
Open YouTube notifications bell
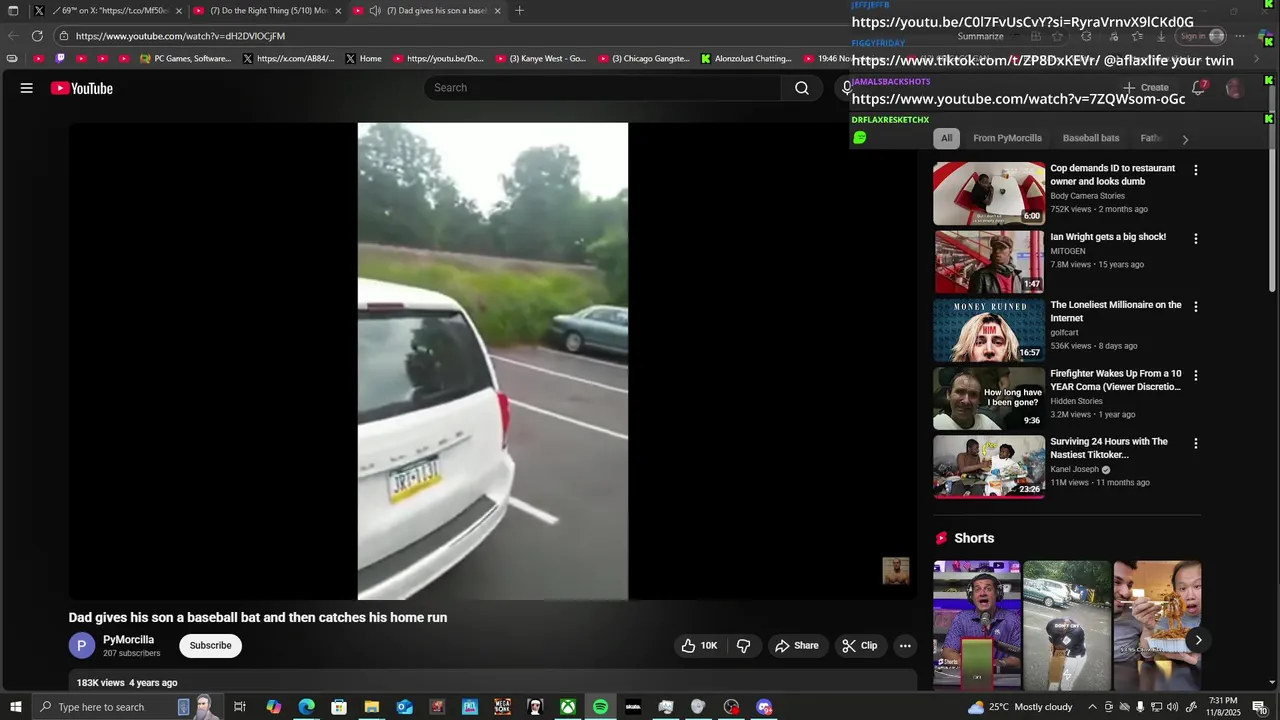[1198, 88]
